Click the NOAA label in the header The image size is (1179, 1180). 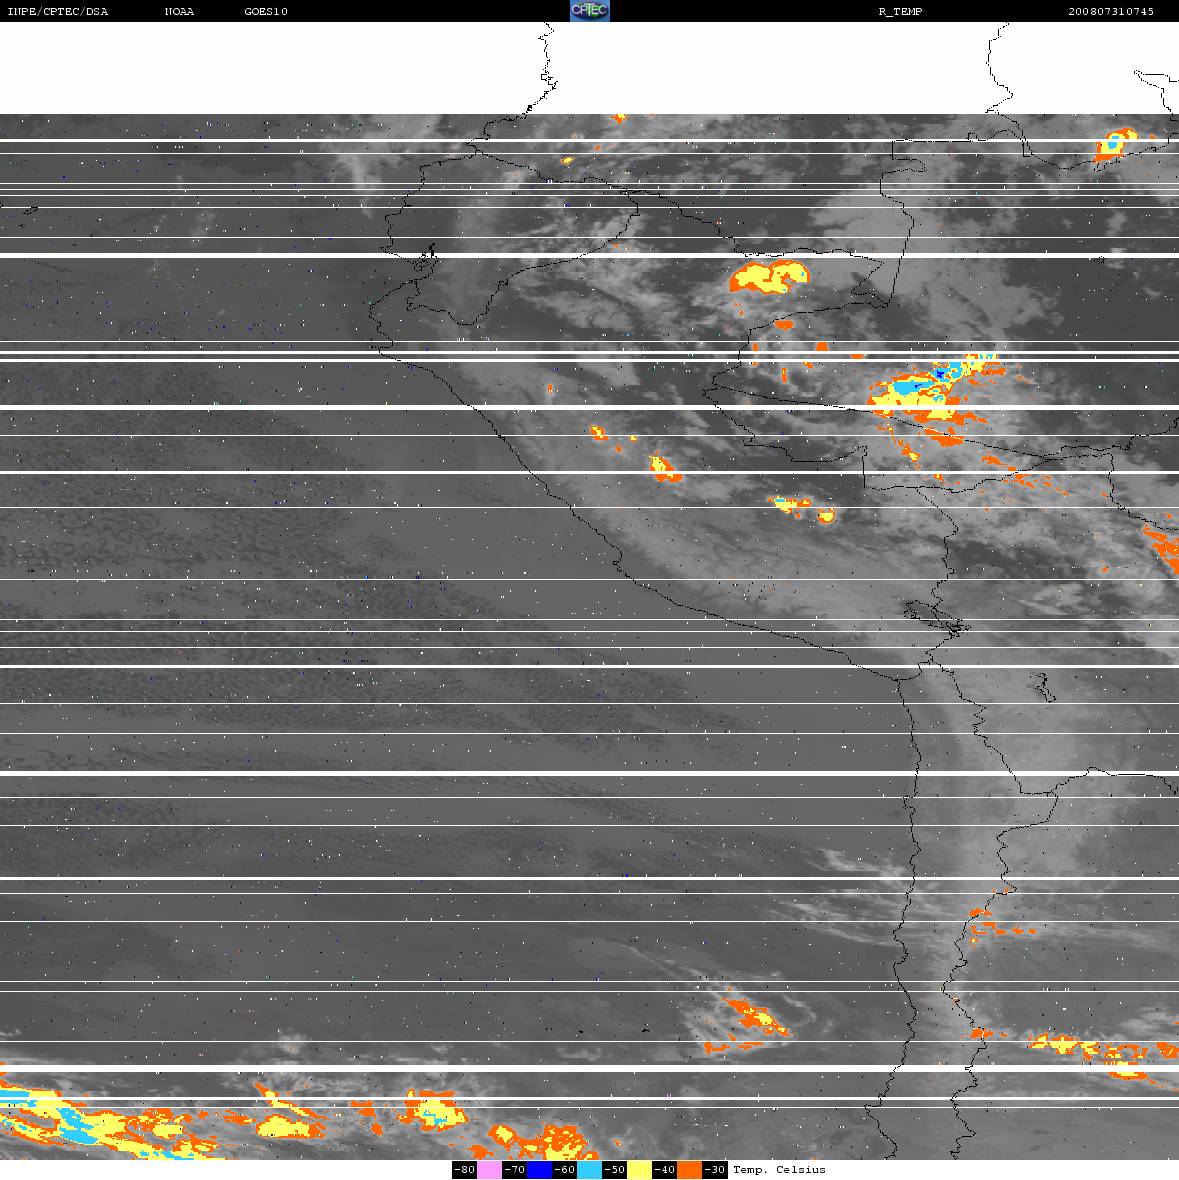(x=179, y=11)
